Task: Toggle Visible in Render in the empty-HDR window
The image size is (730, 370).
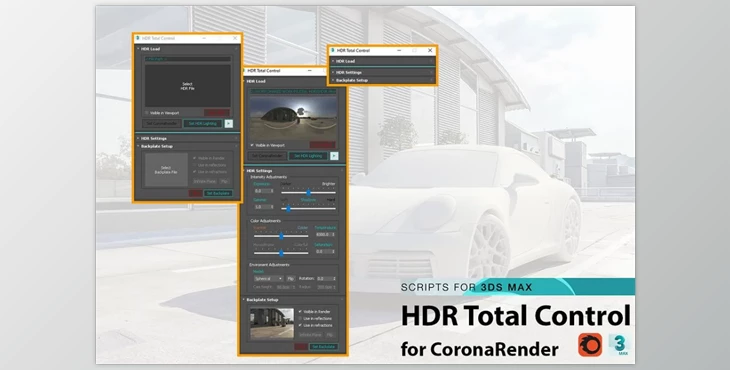Action: point(195,158)
